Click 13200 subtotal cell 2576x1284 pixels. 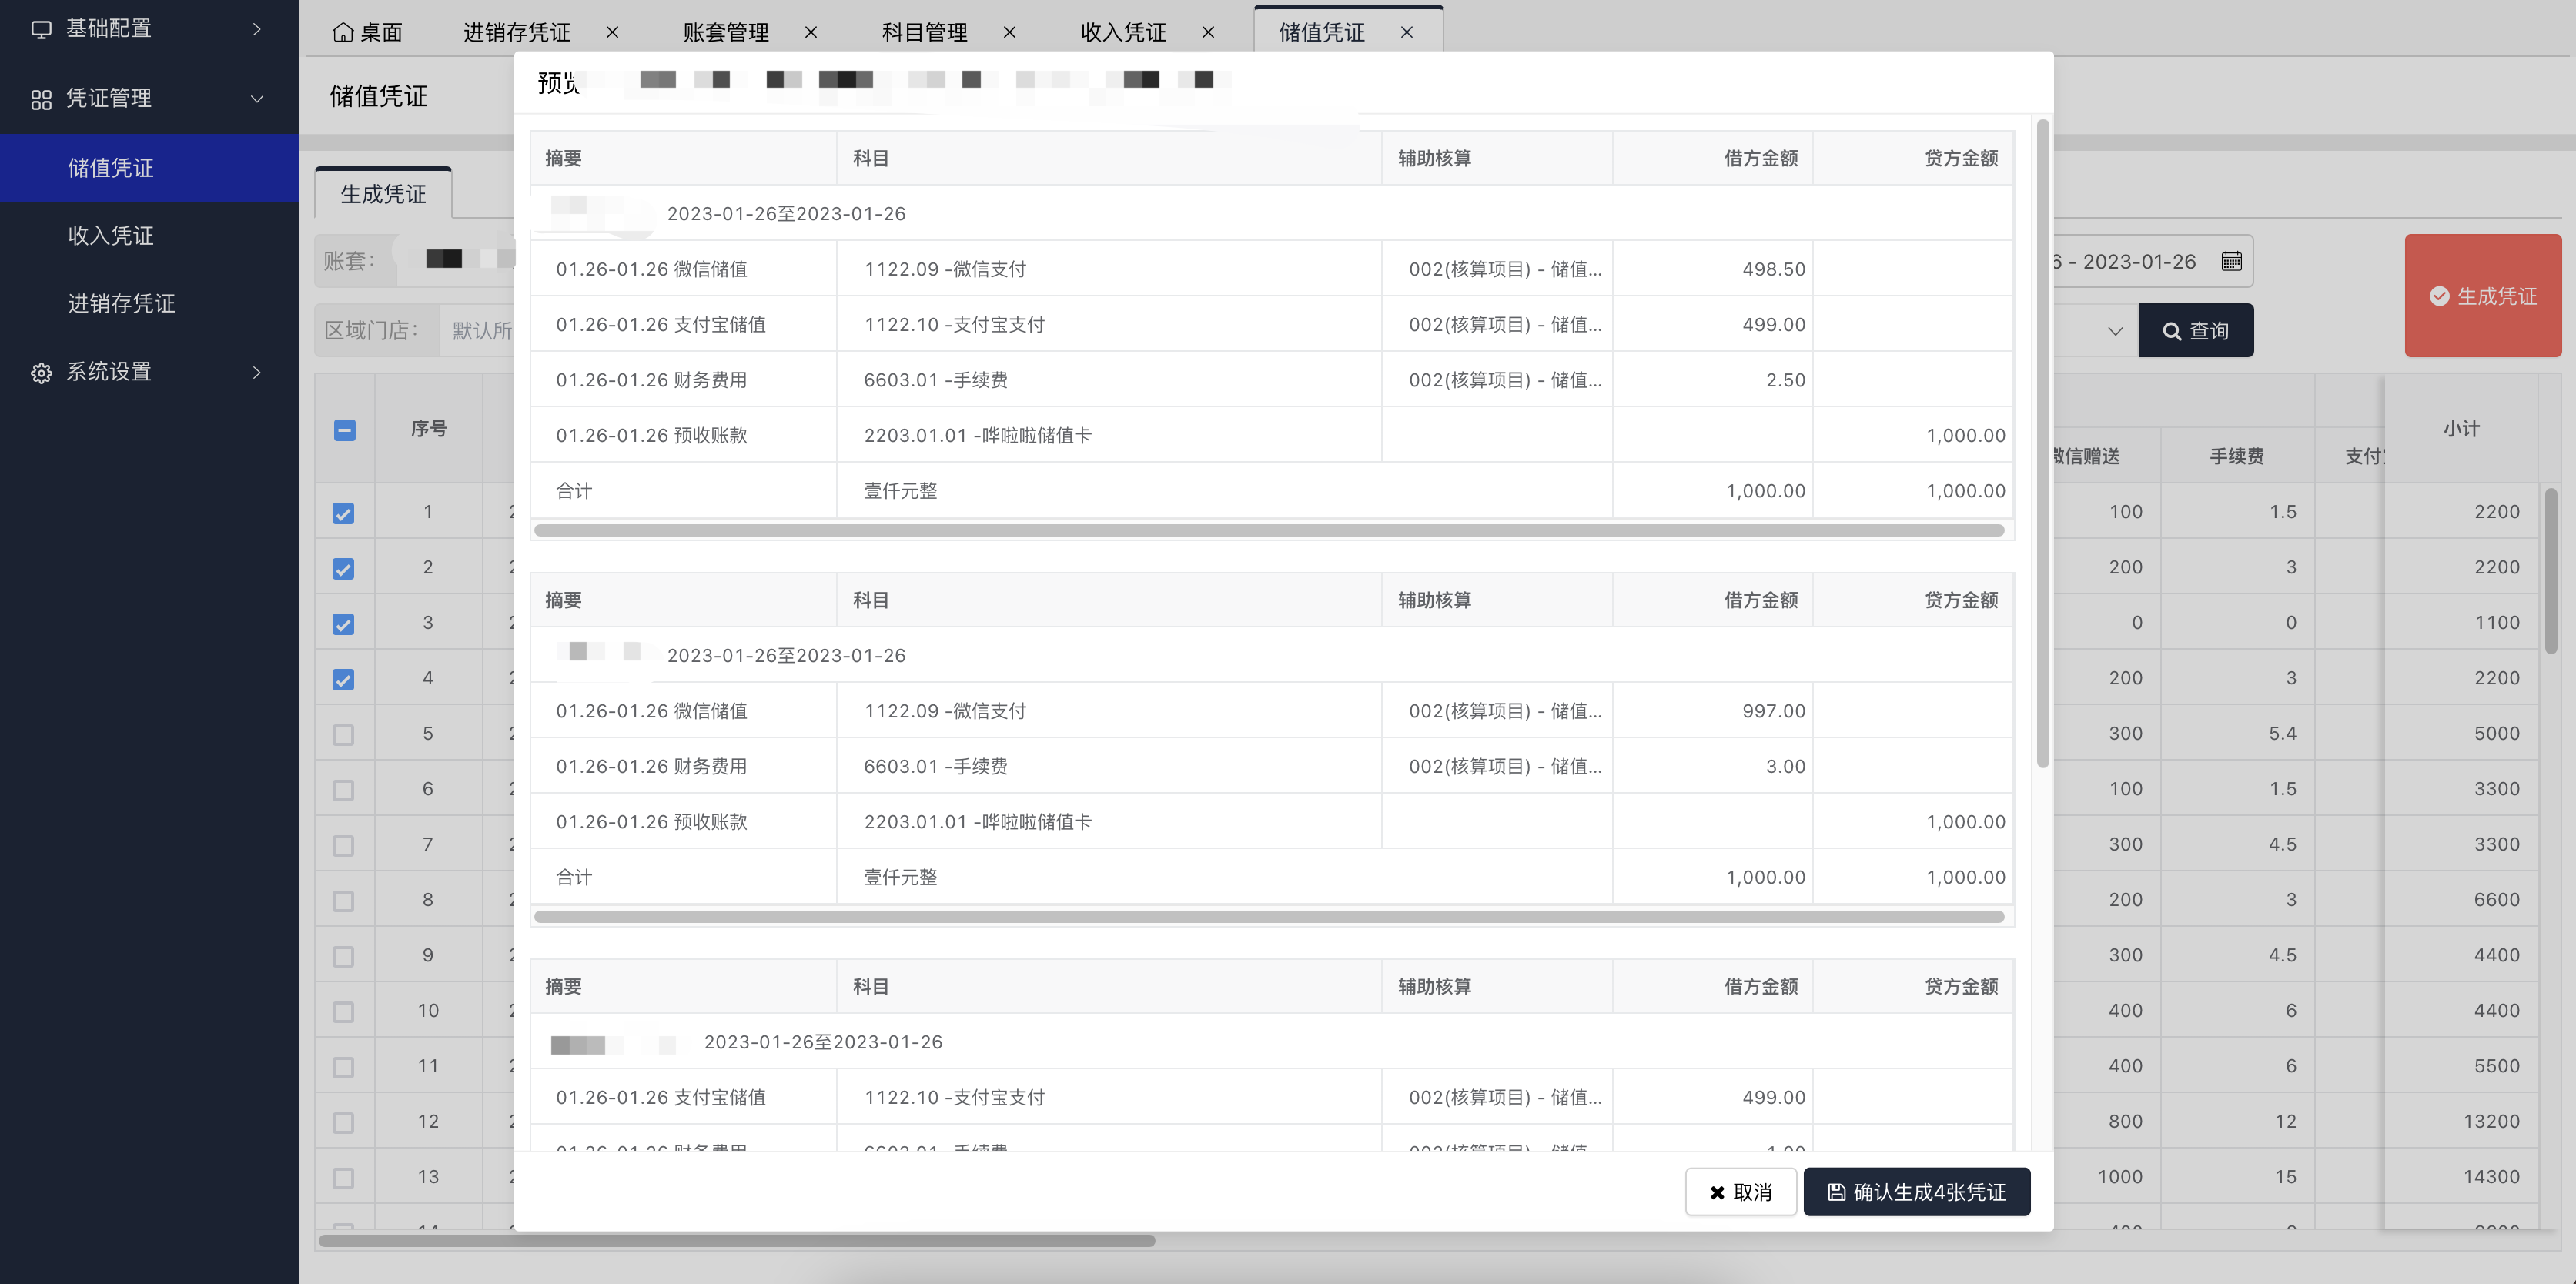2461,1122
